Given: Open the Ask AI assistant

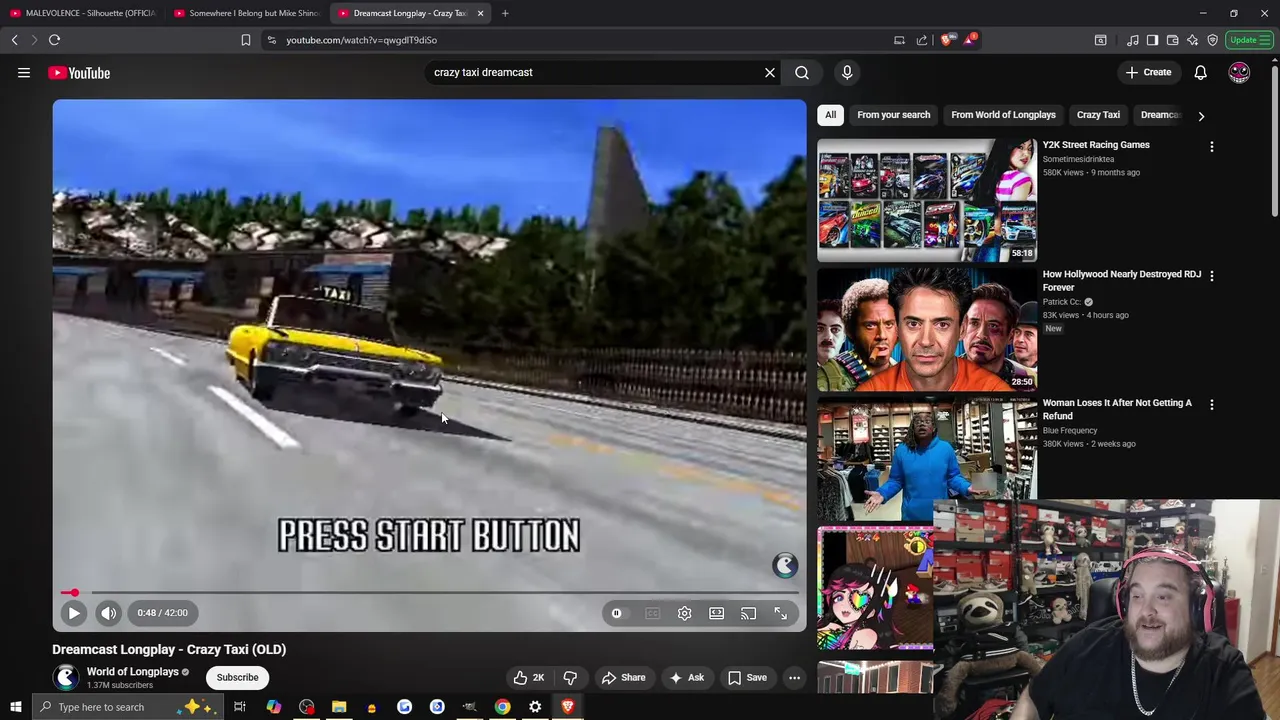Looking at the screenshot, I should pos(686,678).
